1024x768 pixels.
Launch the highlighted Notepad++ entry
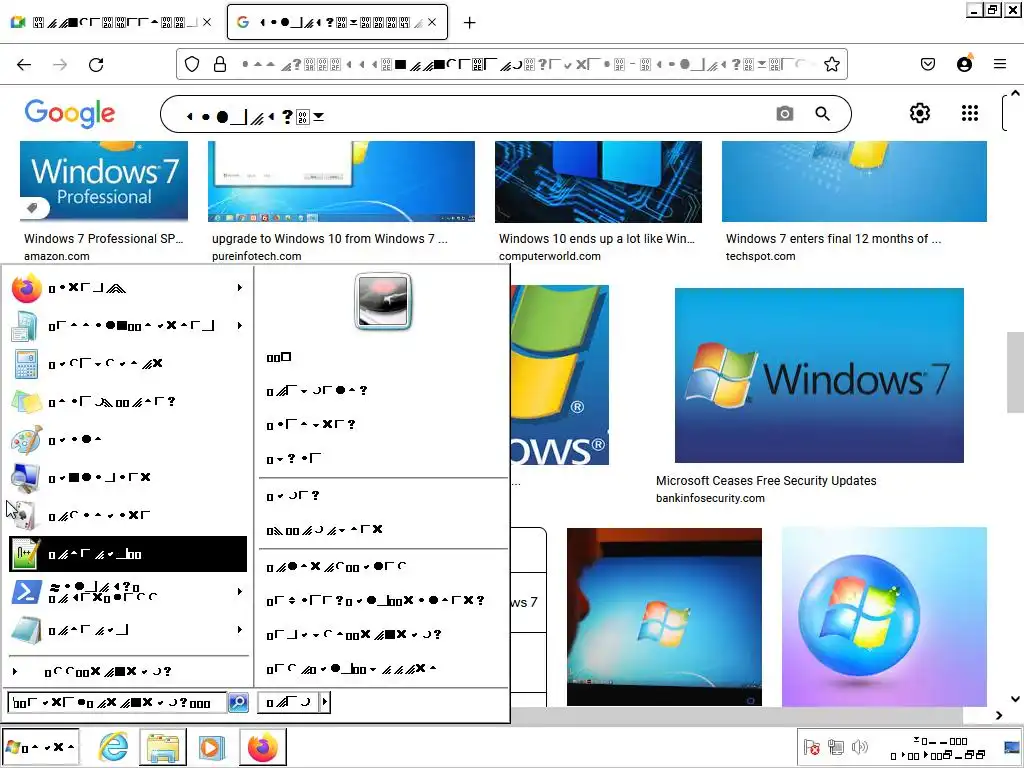pyautogui.click(x=128, y=554)
